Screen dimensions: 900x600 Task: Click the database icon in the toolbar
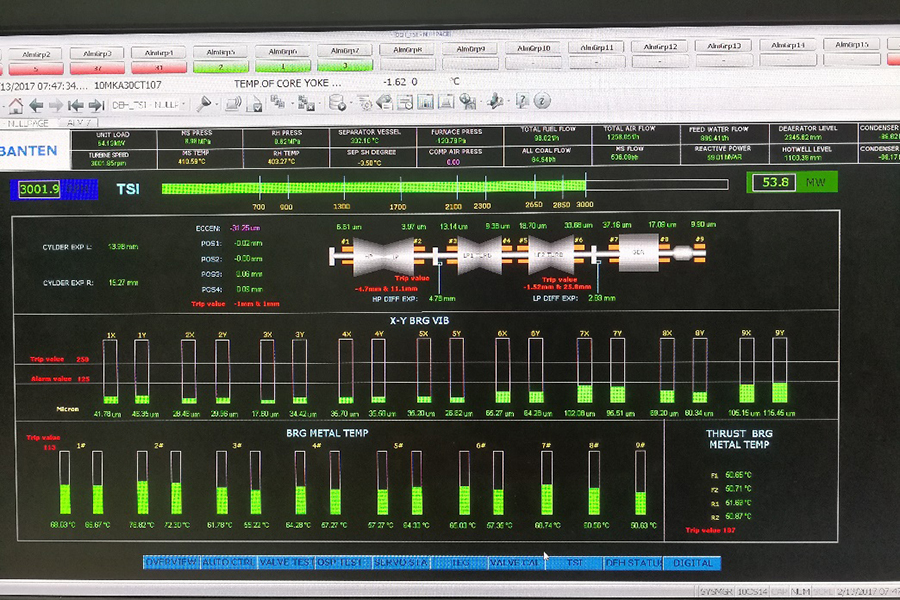coord(338,103)
